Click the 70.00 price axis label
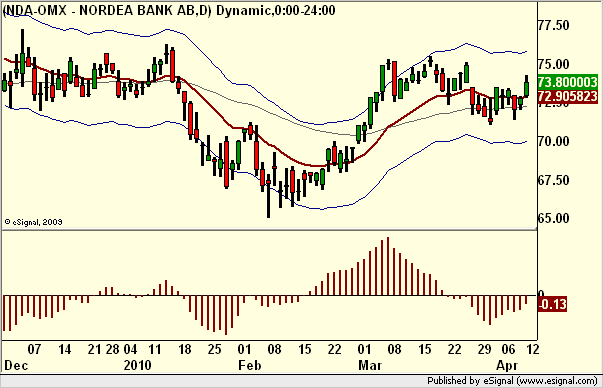Viewport: 603px width, 388px height. tap(553, 141)
